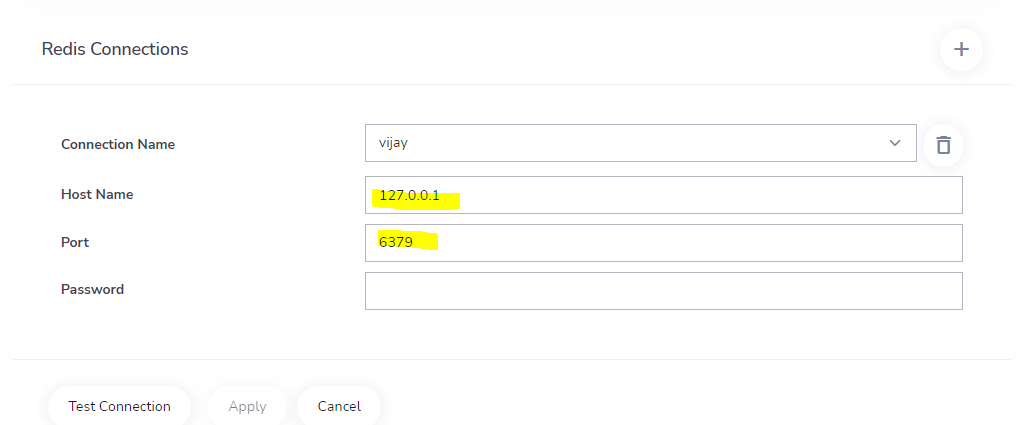1035x425 pixels.
Task: Click the Port label
Action: tap(75, 242)
